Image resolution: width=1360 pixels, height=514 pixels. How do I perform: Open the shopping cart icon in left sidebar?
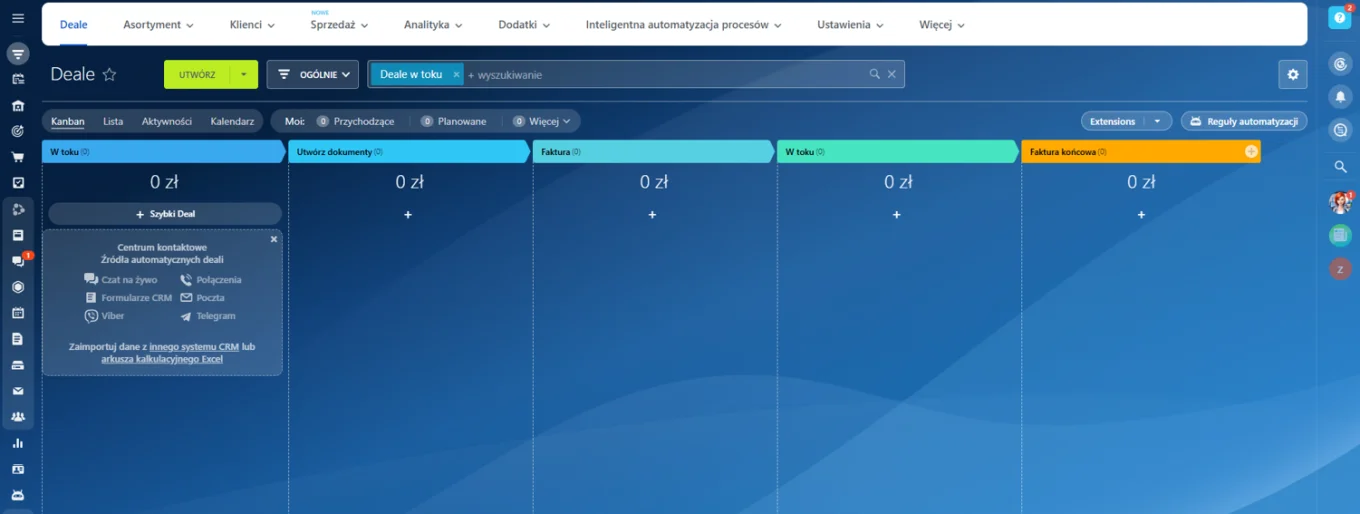[x=18, y=157]
